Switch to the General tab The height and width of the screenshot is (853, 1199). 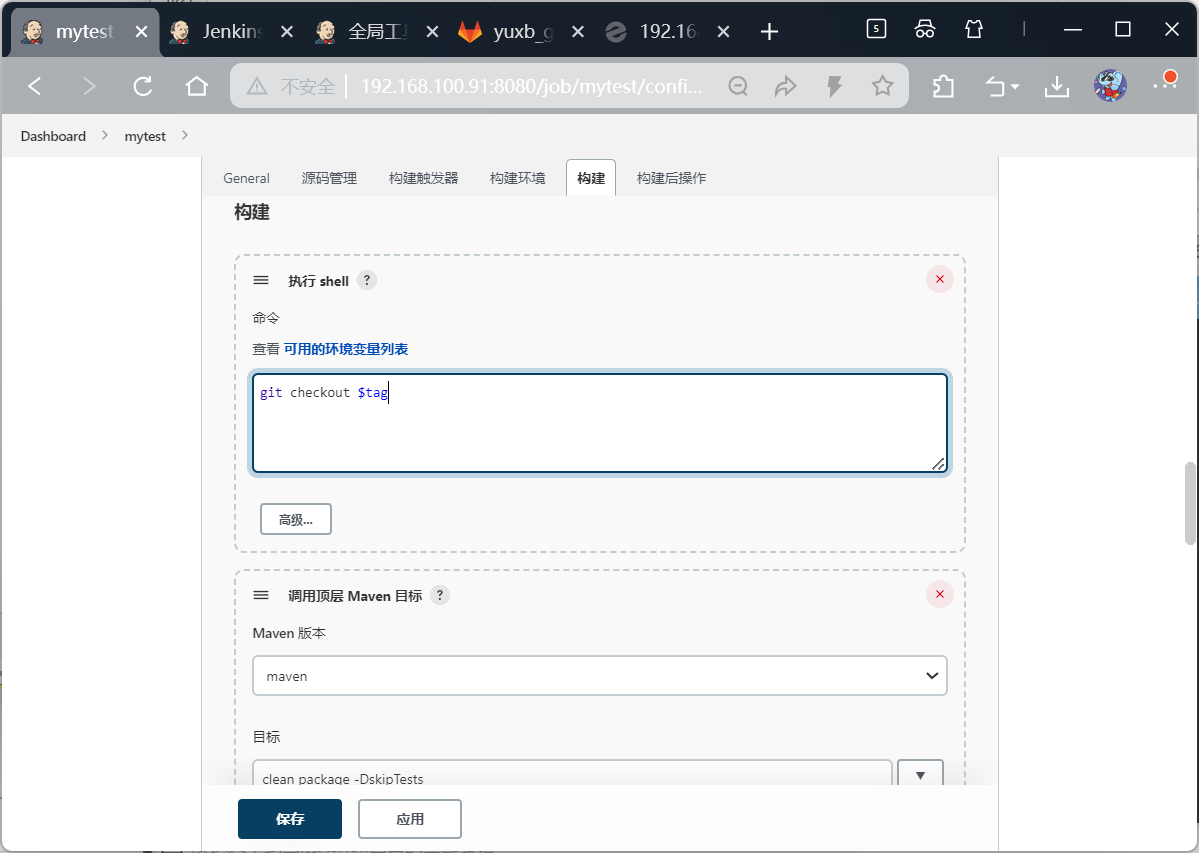(246, 178)
